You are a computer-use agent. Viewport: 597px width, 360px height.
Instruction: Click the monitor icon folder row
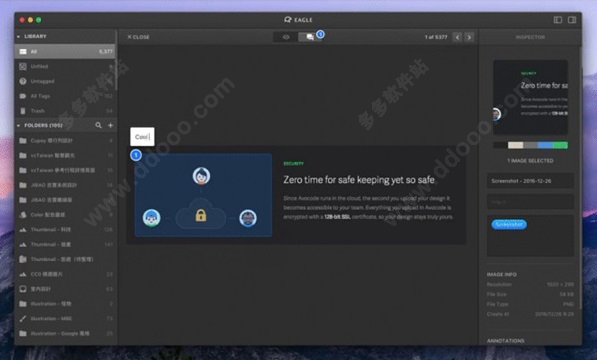coord(65,289)
